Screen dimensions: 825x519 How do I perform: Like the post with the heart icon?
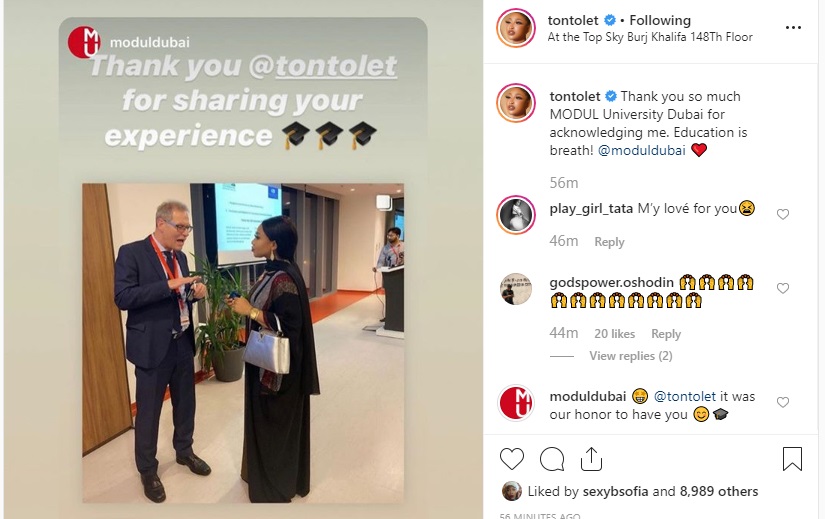tap(511, 459)
